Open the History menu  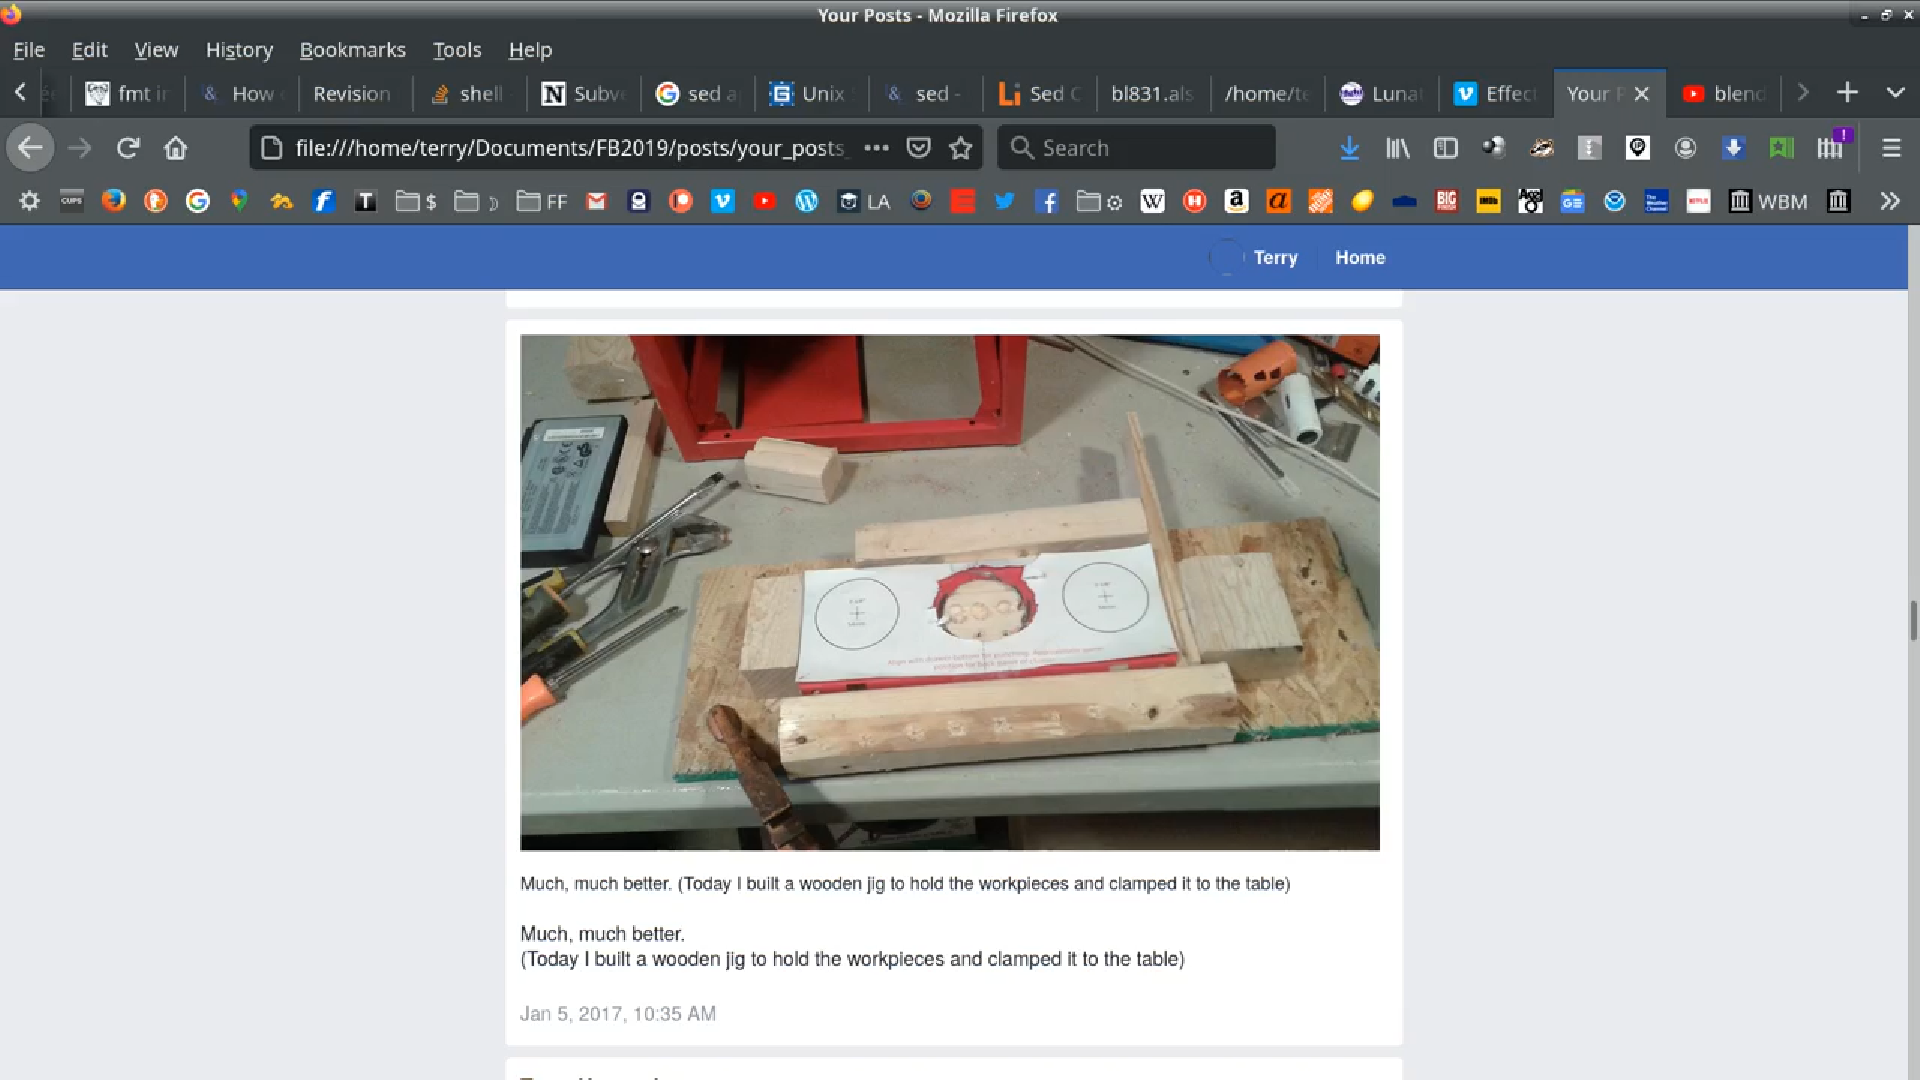(239, 50)
